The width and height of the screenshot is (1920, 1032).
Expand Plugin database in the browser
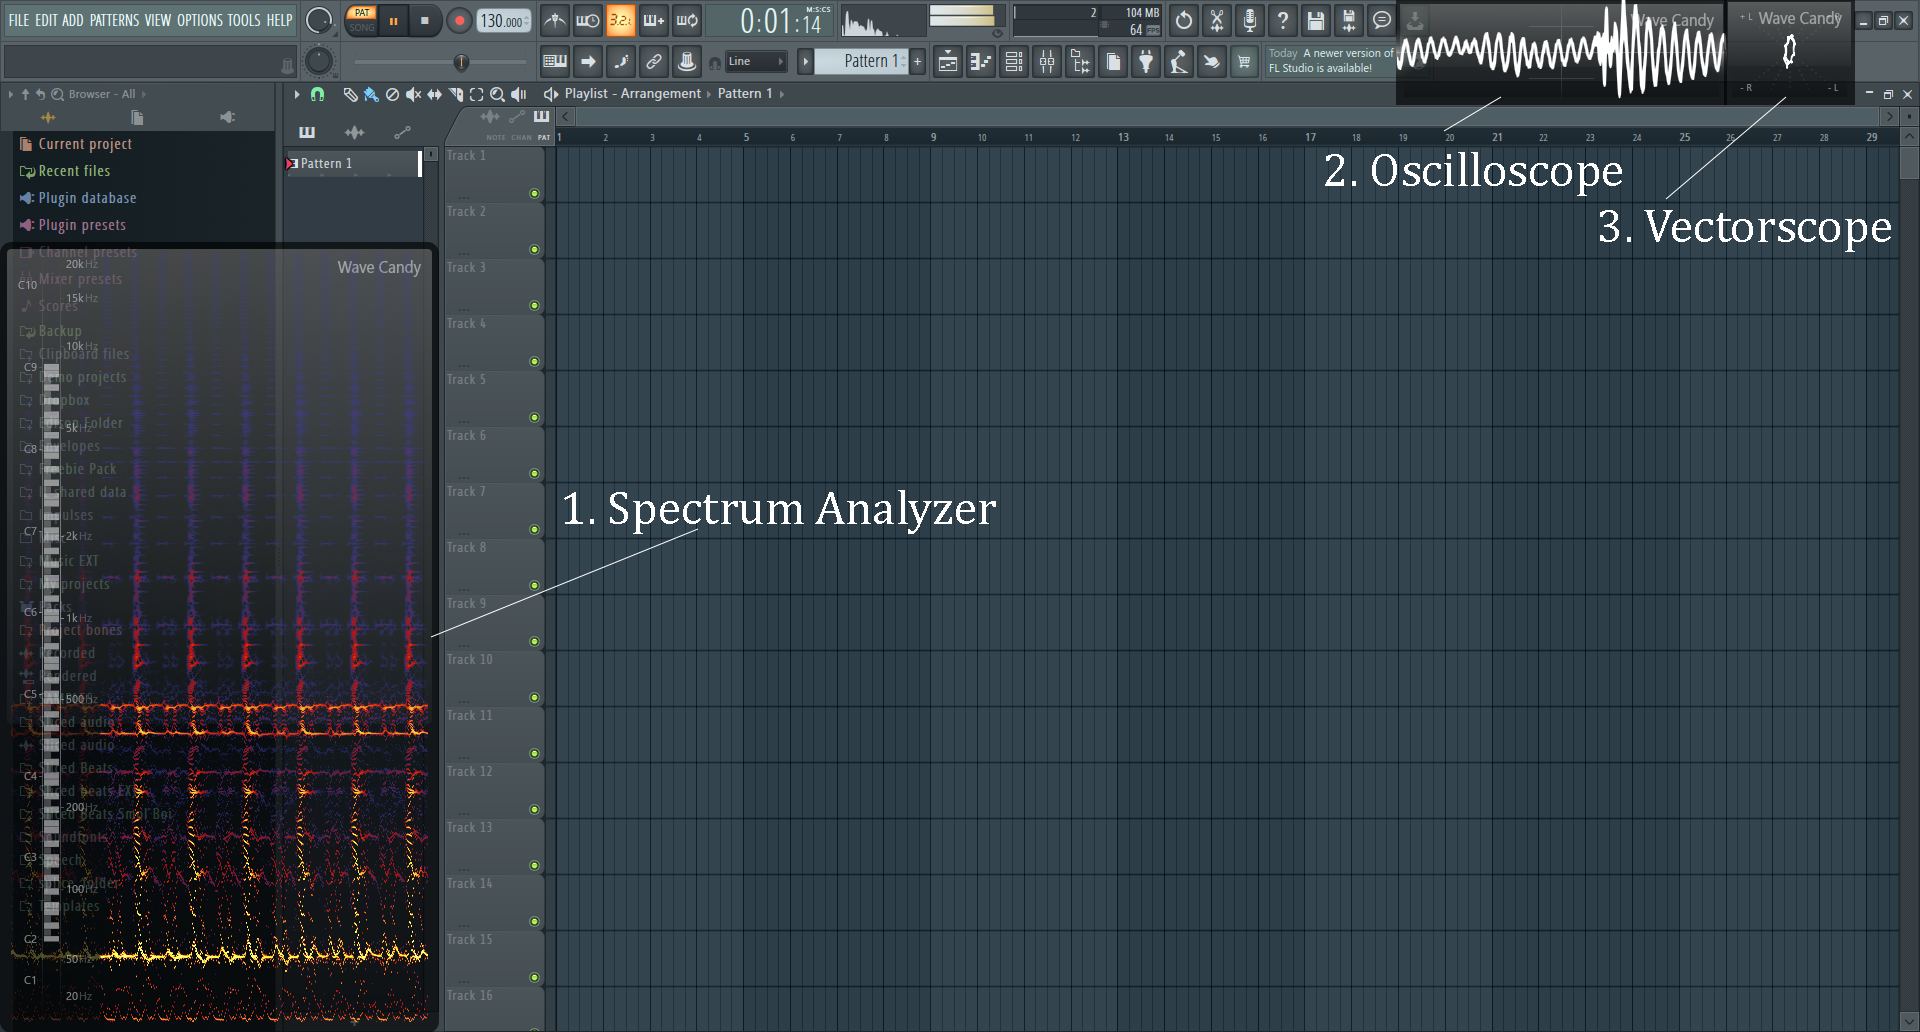(87, 197)
